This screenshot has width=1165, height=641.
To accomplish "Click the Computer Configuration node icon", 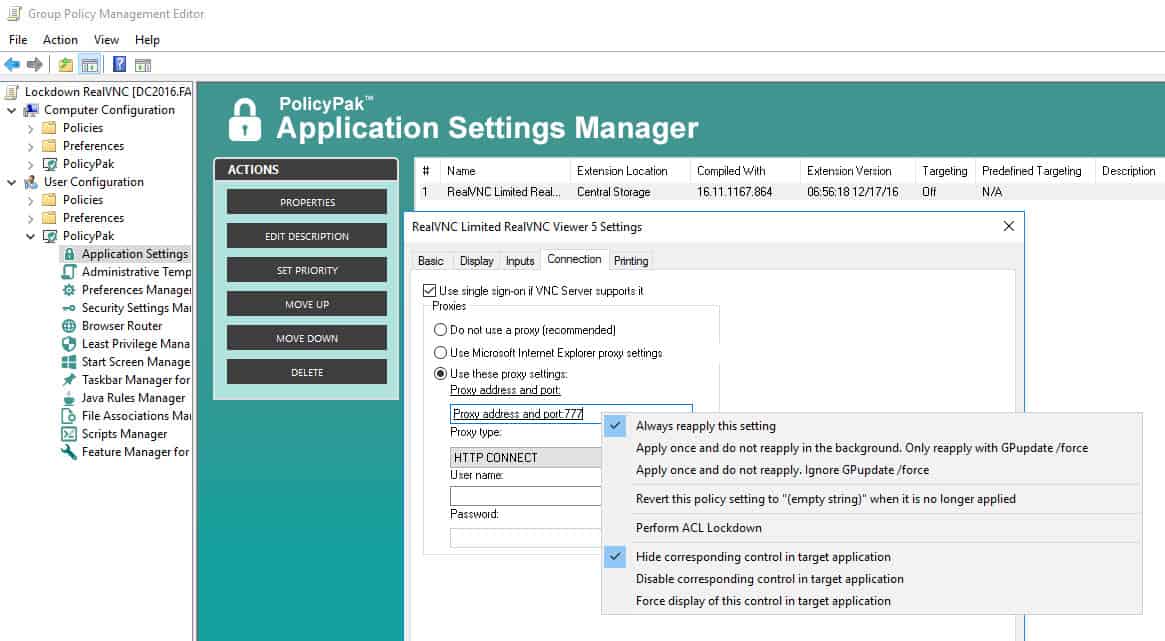I will pyautogui.click(x=31, y=110).
